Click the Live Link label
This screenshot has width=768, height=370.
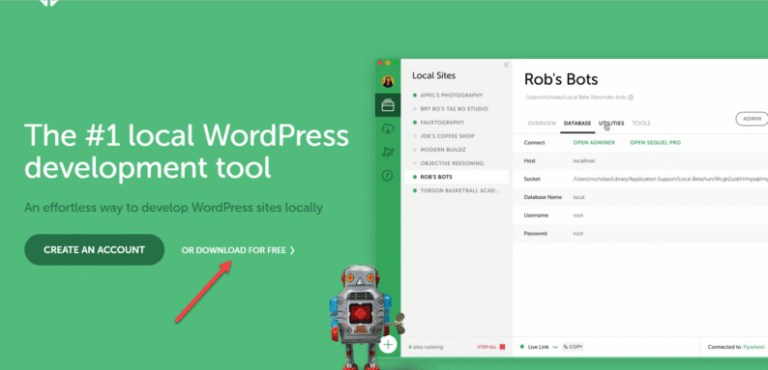538,347
